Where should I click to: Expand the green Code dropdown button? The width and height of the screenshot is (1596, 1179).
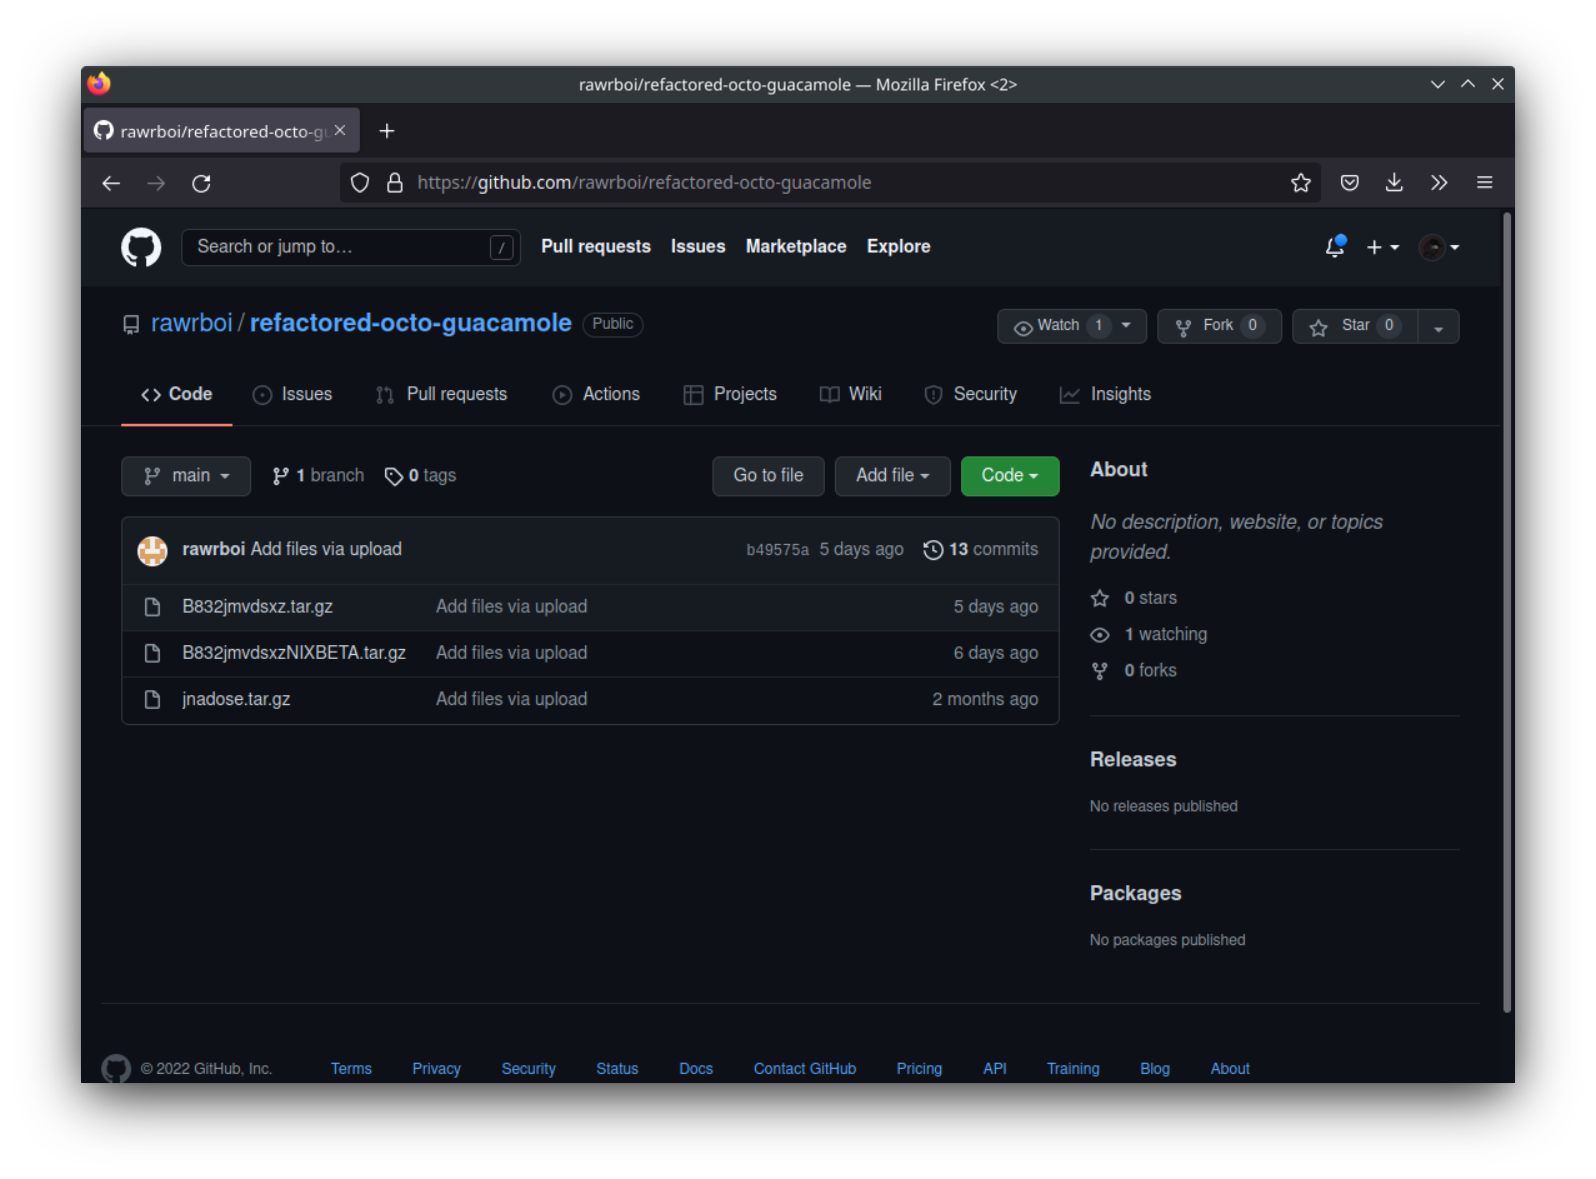click(1010, 476)
